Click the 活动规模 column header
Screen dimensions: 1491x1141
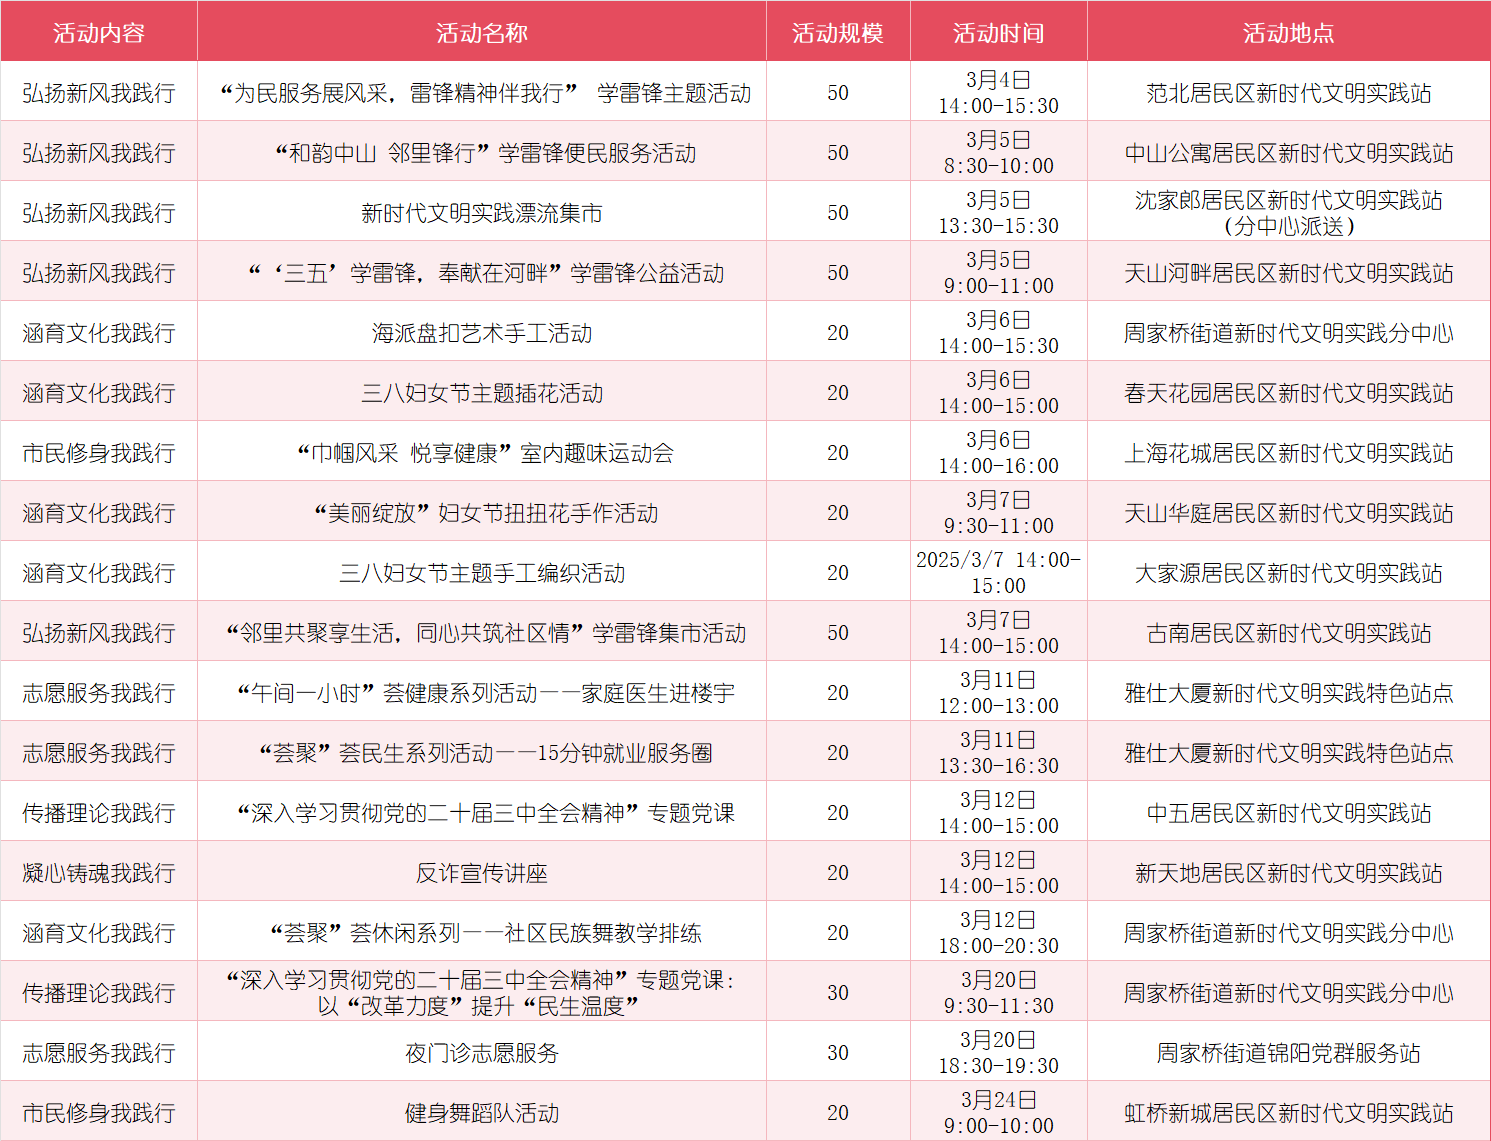click(x=838, y=31)
